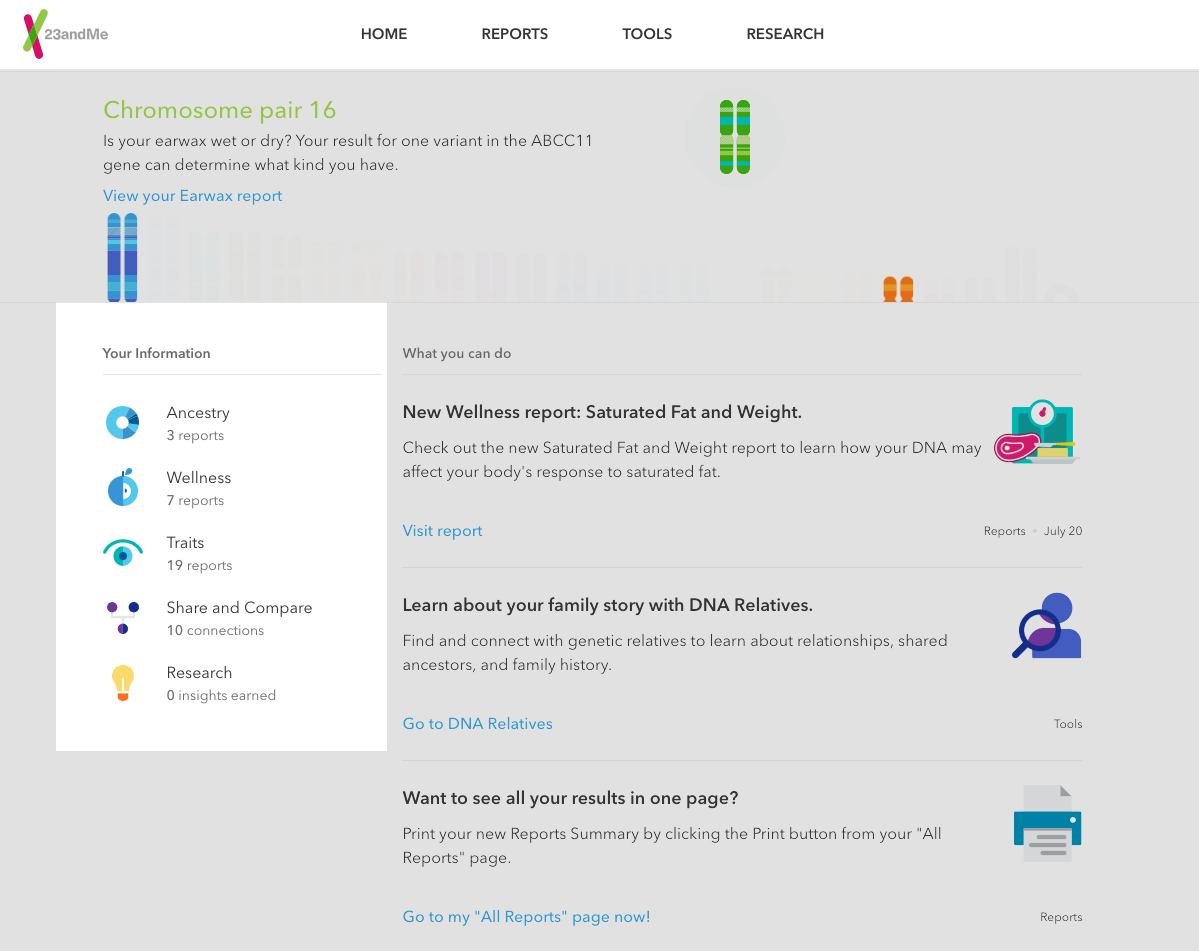Open your Earwax report
Image resolution: width=1199 pixels, height=951 pixels.
pos(192,196)
